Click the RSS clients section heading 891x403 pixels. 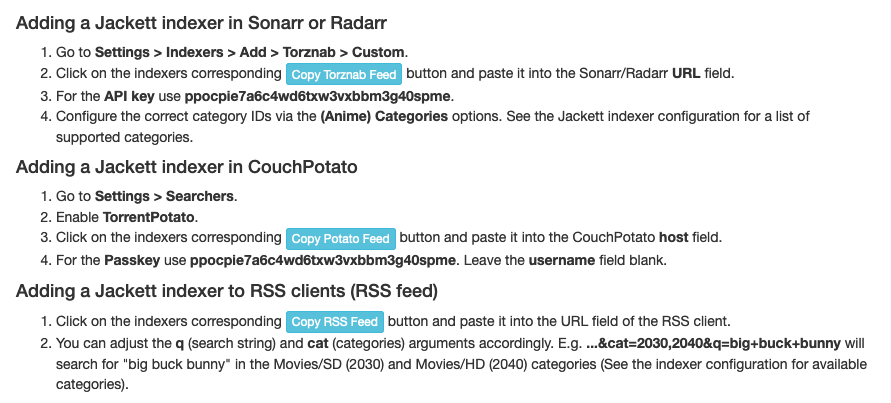[227, 291]
